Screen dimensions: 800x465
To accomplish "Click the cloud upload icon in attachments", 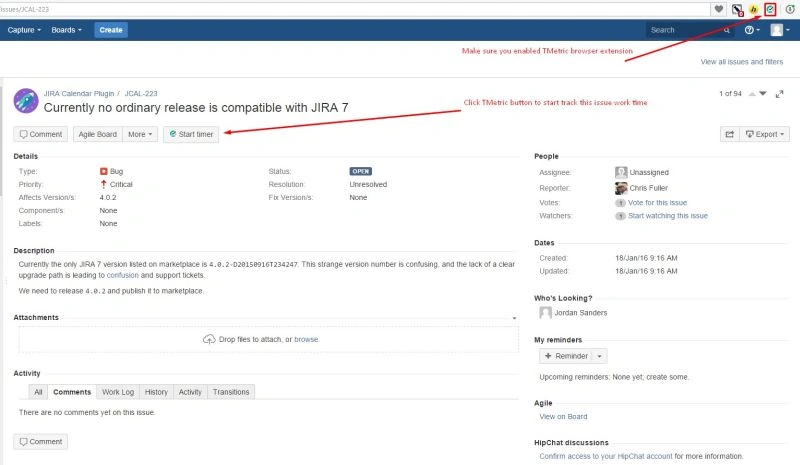I will (x=209, y=339).
